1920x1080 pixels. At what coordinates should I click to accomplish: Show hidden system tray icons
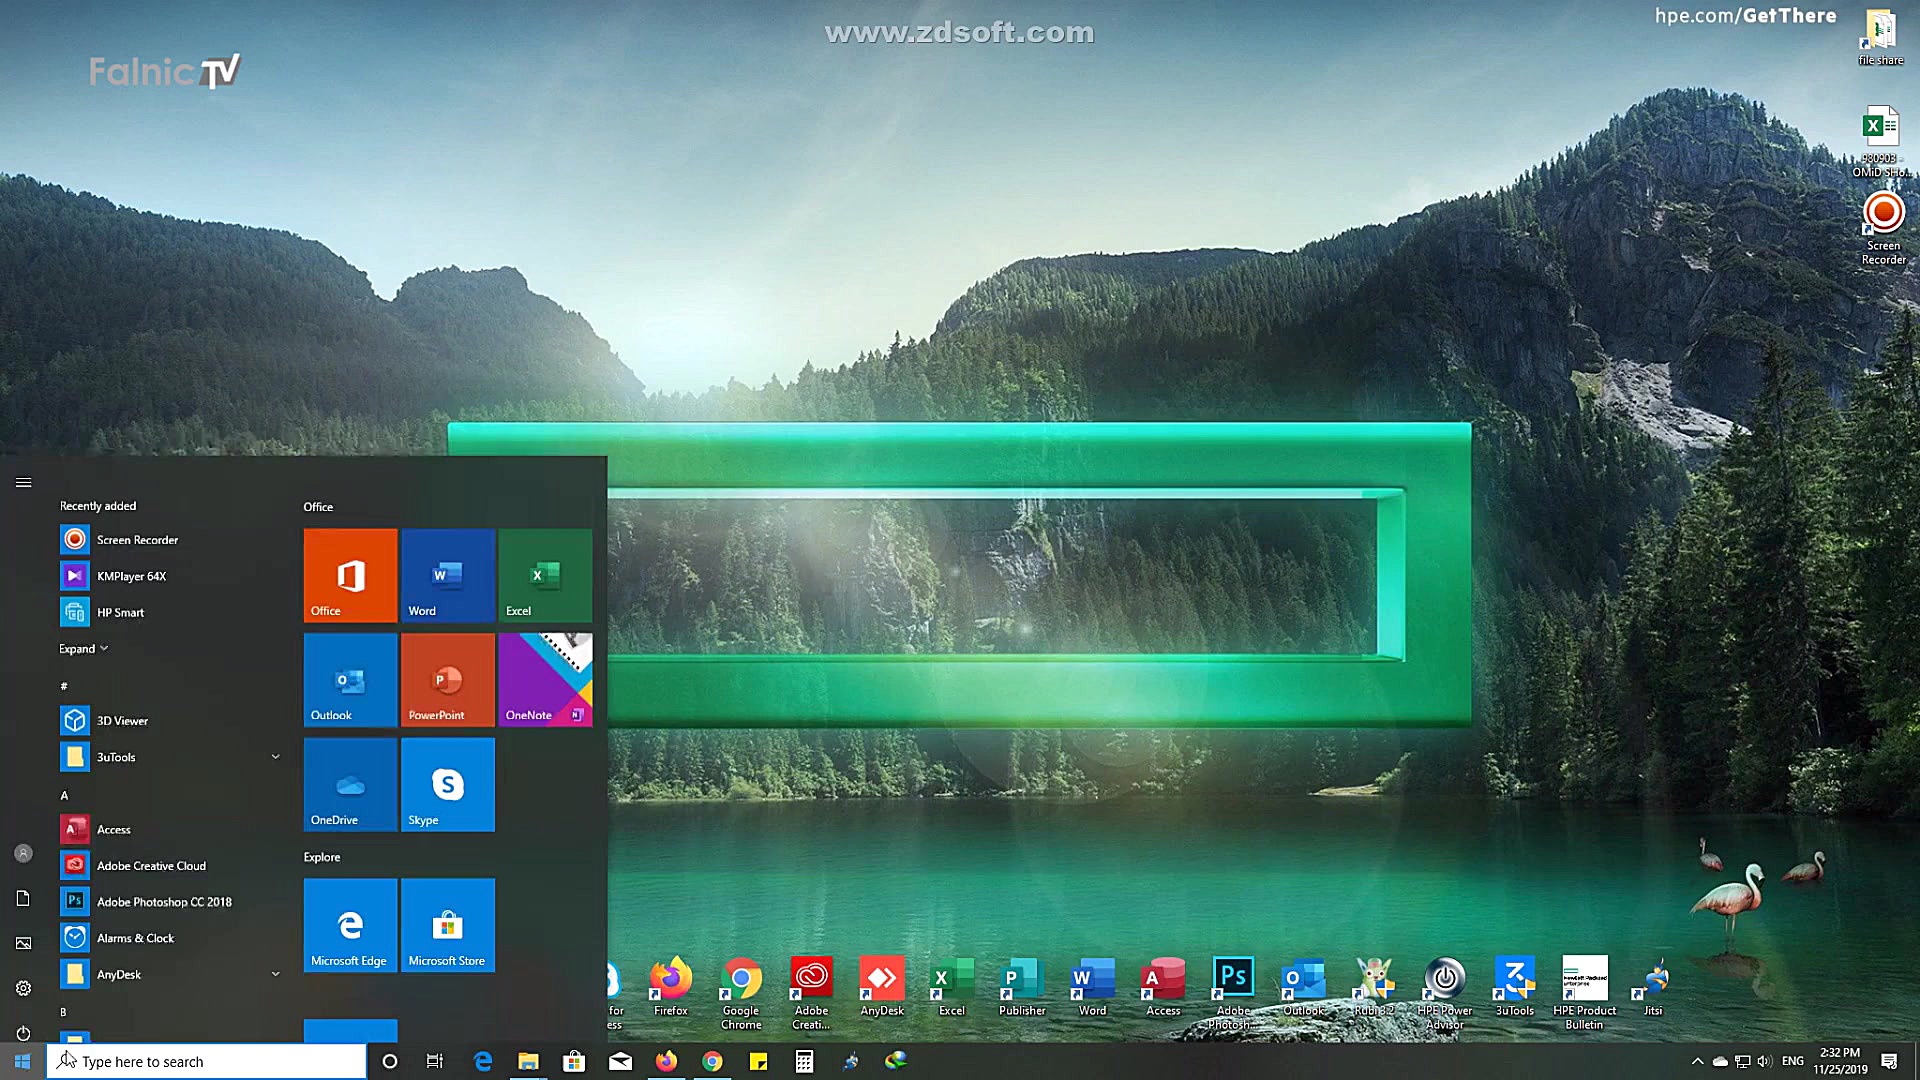pos(1697,1061)
